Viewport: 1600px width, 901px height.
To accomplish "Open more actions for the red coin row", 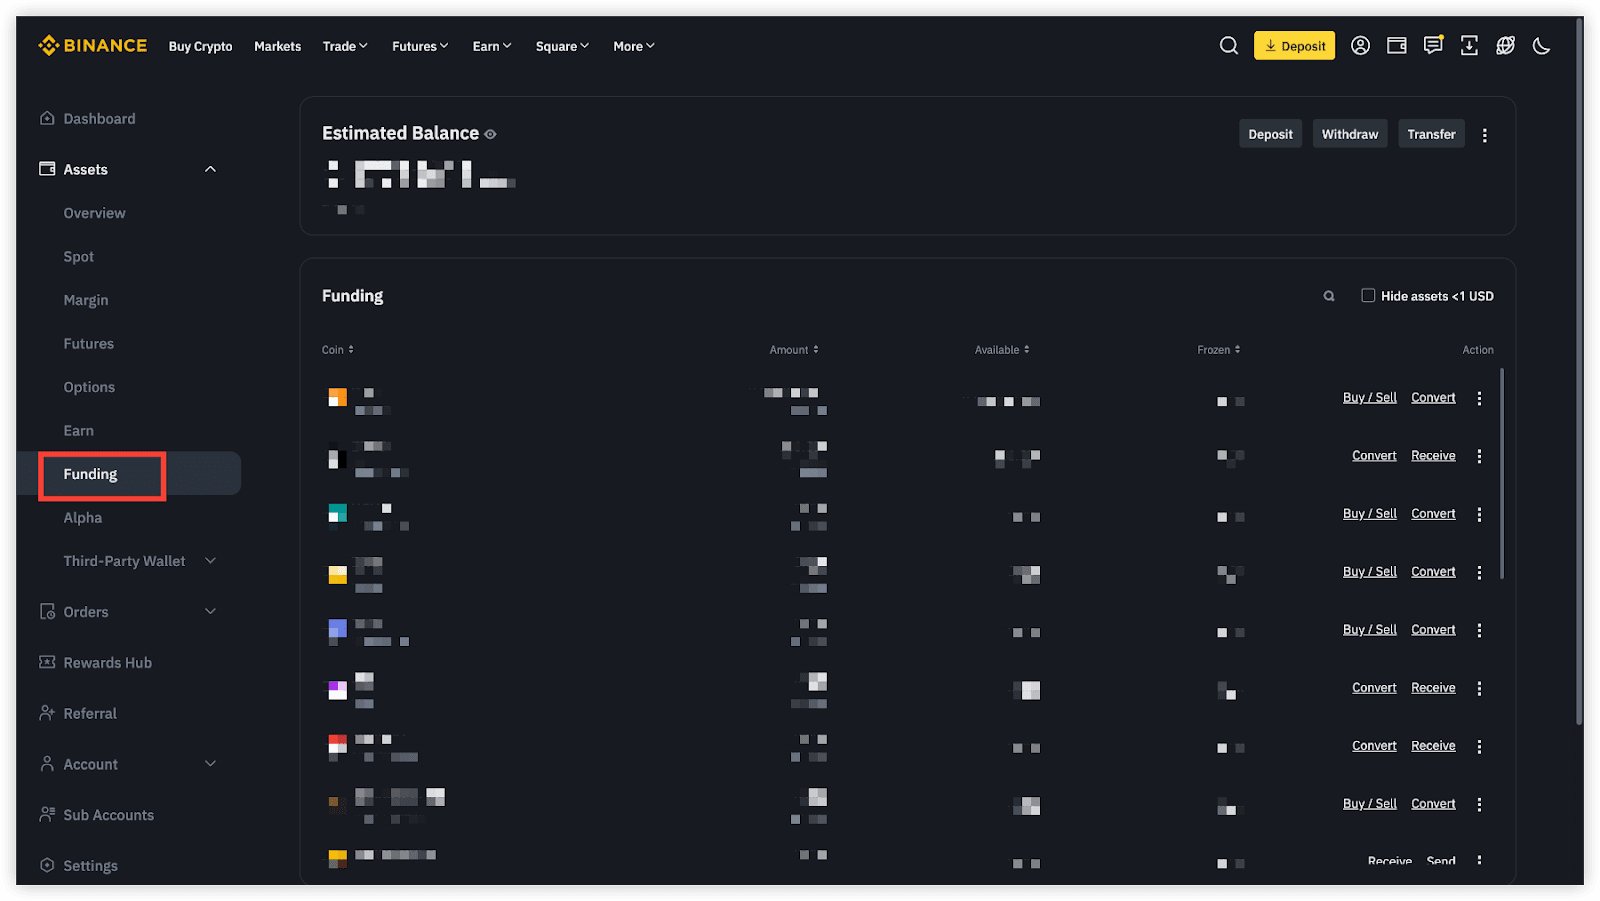I will coord(1479,746).
